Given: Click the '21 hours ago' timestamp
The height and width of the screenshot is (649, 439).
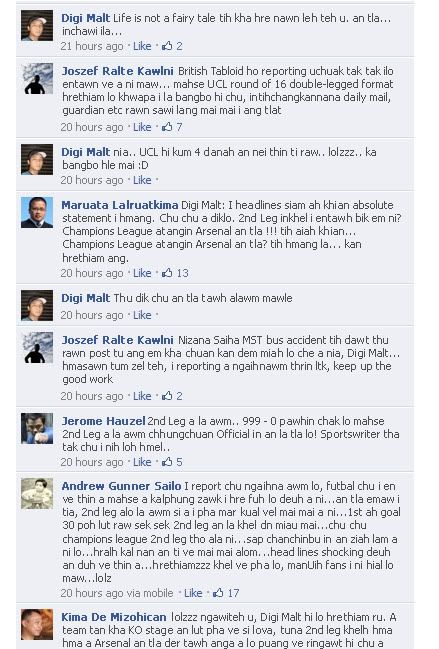Looking at the screenshot, I should [x=92, y=46].
